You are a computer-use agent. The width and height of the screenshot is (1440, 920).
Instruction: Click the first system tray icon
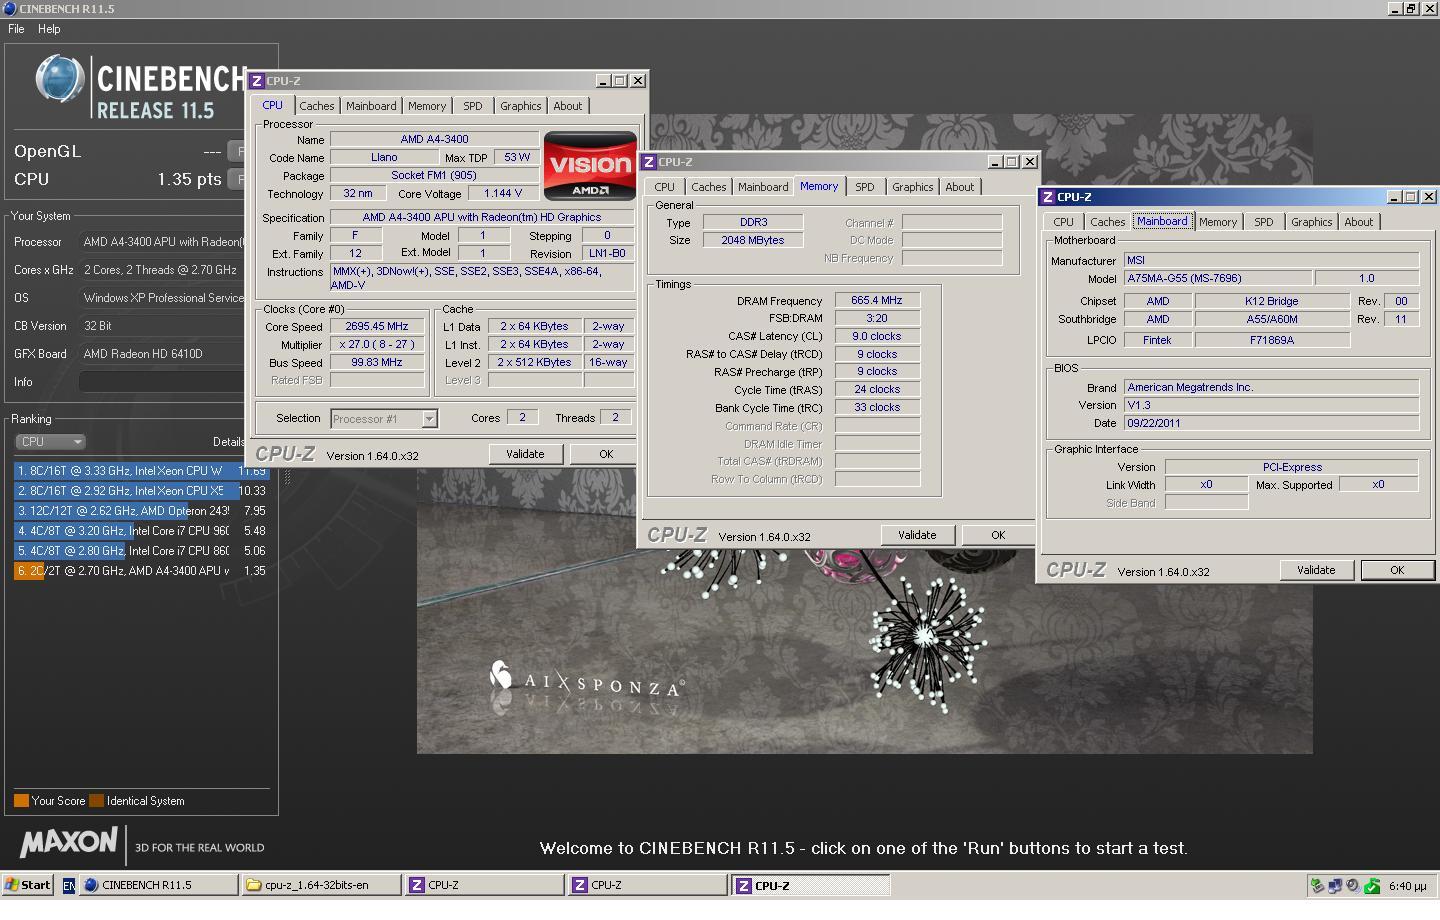coord(1317,886)
